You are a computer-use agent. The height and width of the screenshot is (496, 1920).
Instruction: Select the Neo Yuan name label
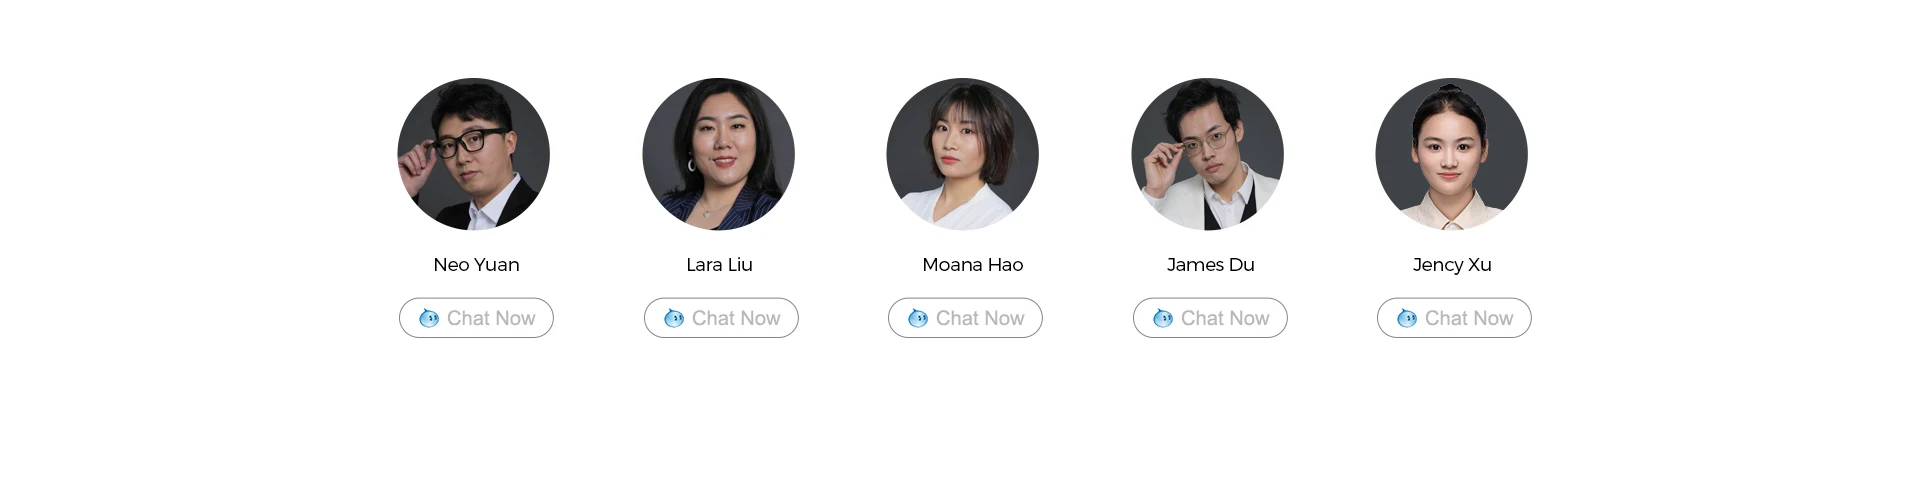coord(476,265)
